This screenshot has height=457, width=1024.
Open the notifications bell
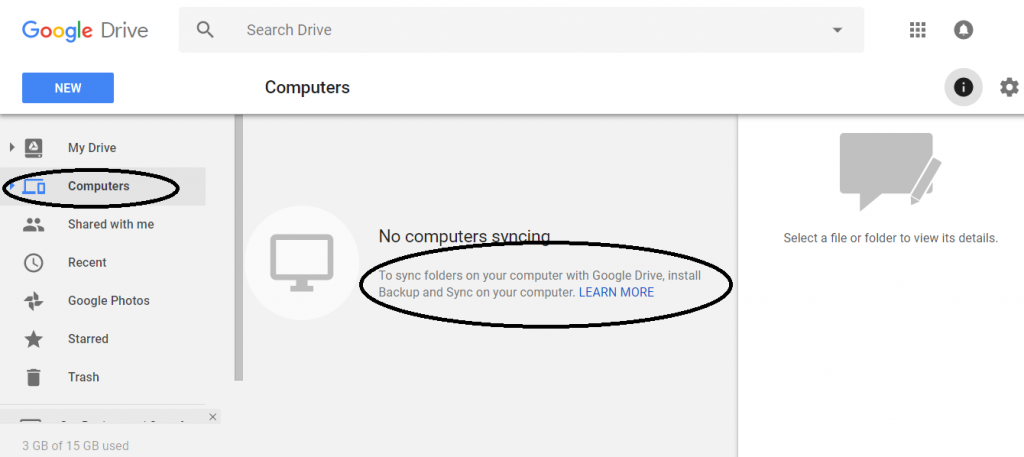(963, 30)
